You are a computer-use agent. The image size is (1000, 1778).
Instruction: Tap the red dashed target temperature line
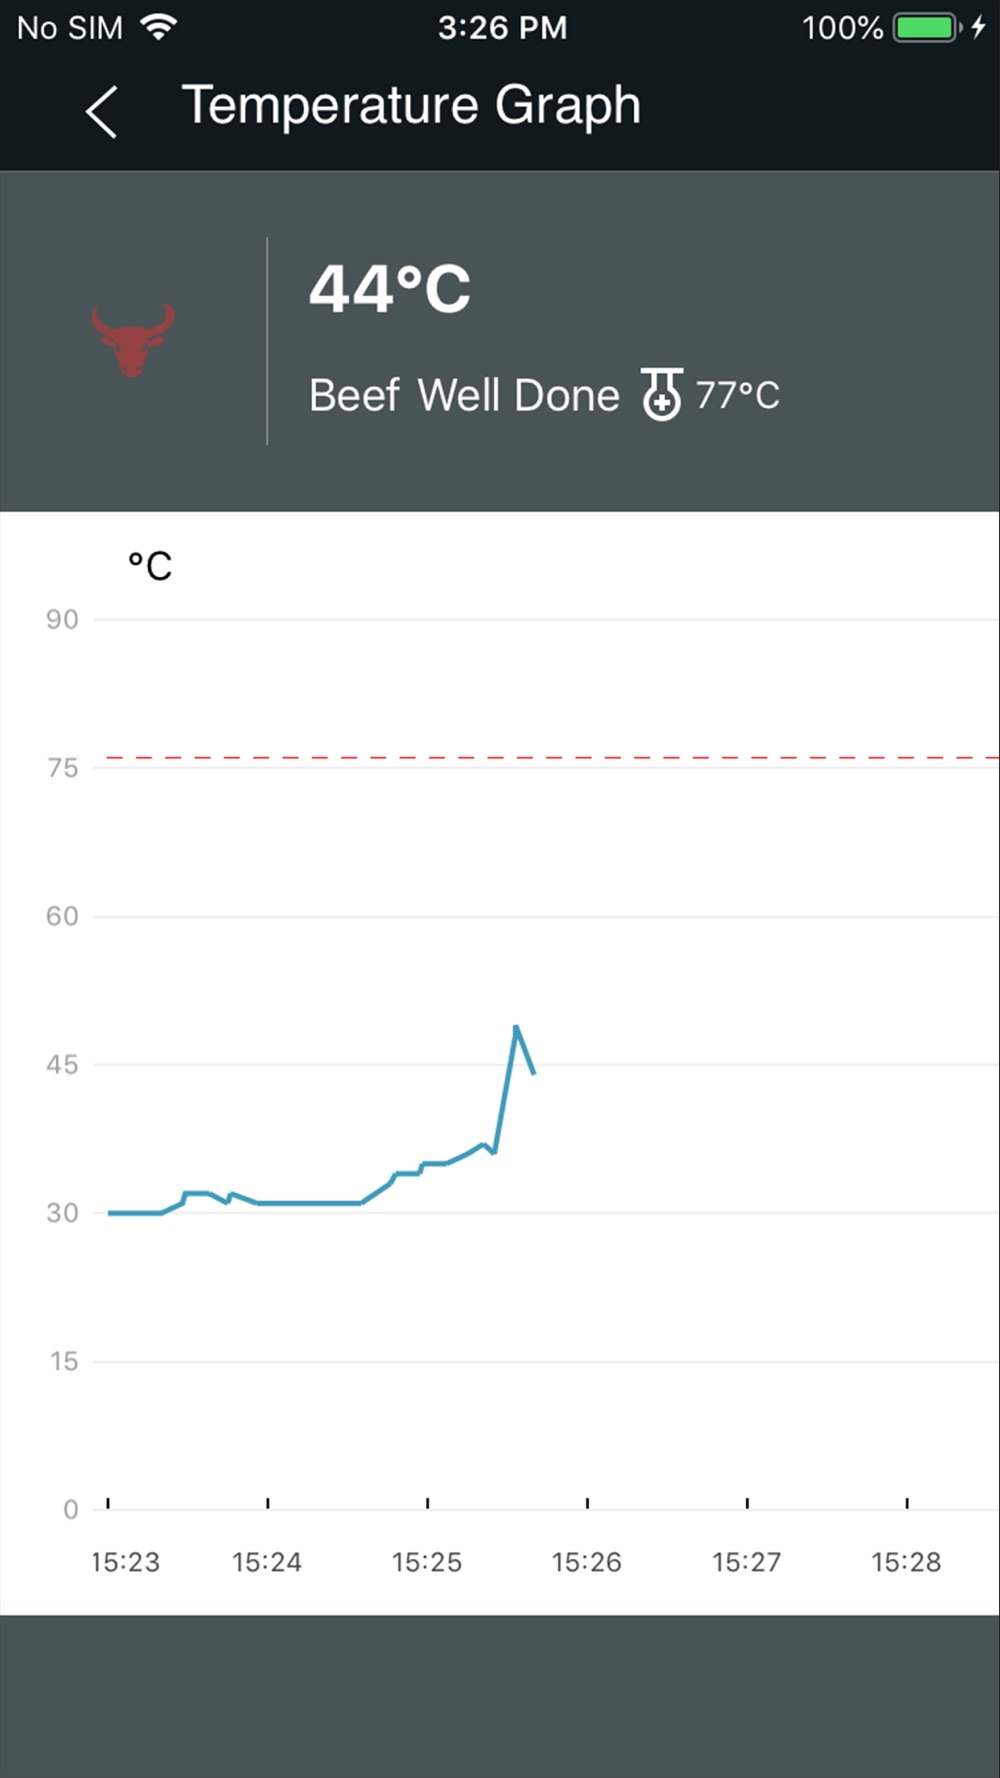tap(552, 758)
